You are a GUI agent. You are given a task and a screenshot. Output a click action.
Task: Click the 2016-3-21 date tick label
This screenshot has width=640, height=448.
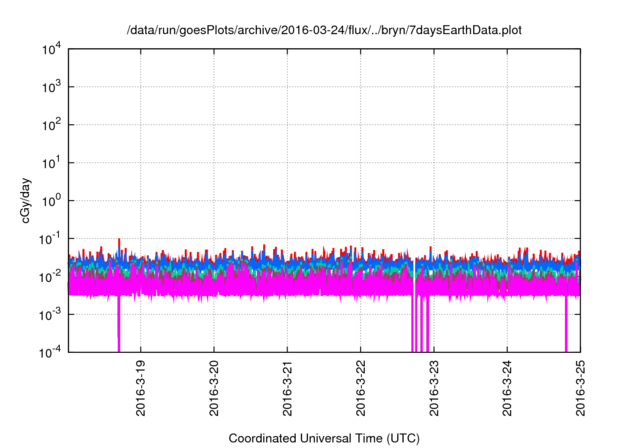coord(287,388)
